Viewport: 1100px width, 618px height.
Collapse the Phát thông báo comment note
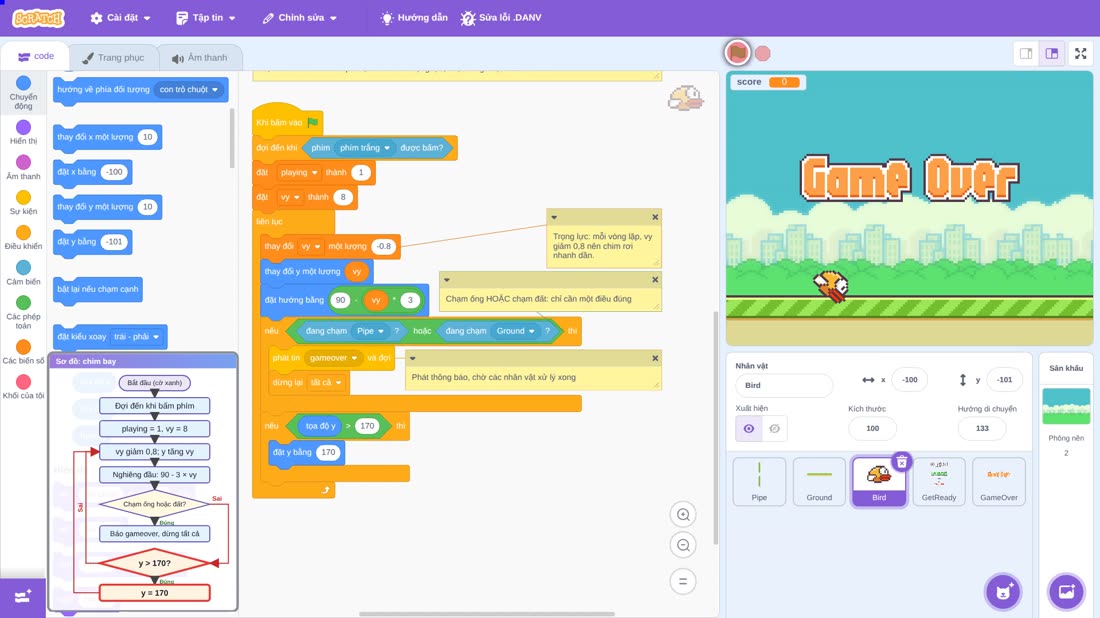click(412, 358)
